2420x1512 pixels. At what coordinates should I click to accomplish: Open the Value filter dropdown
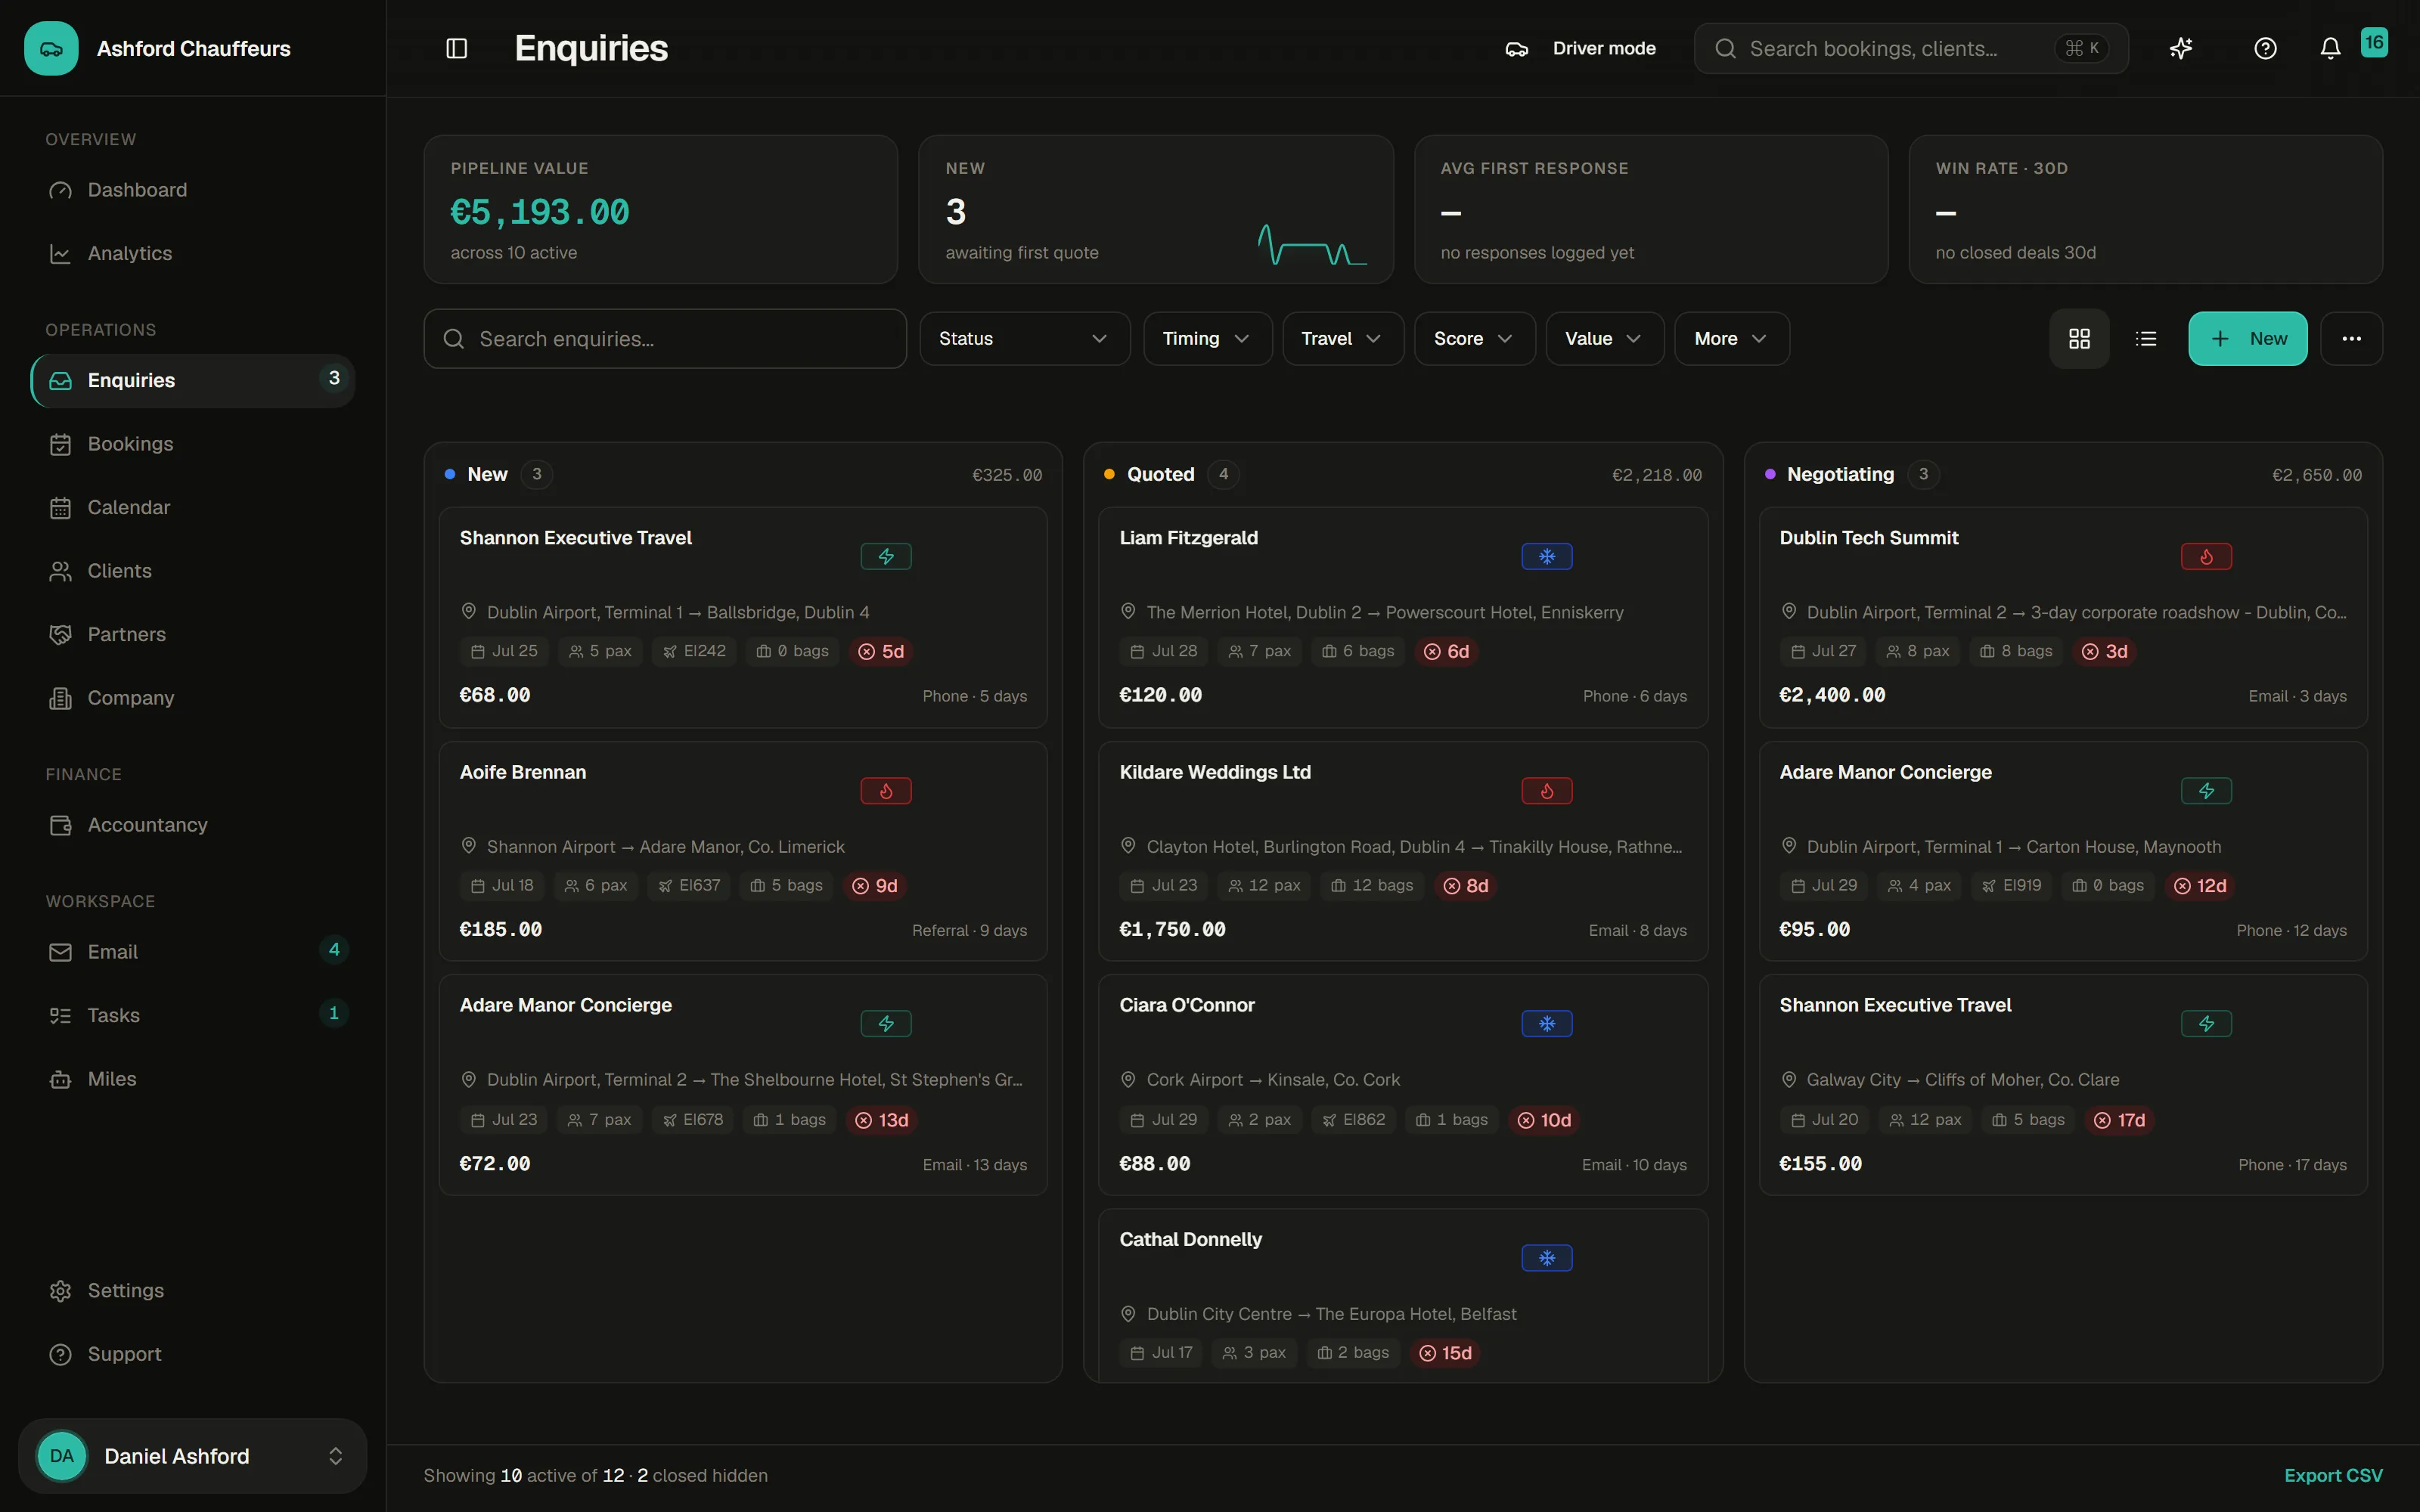[1604, 339]
